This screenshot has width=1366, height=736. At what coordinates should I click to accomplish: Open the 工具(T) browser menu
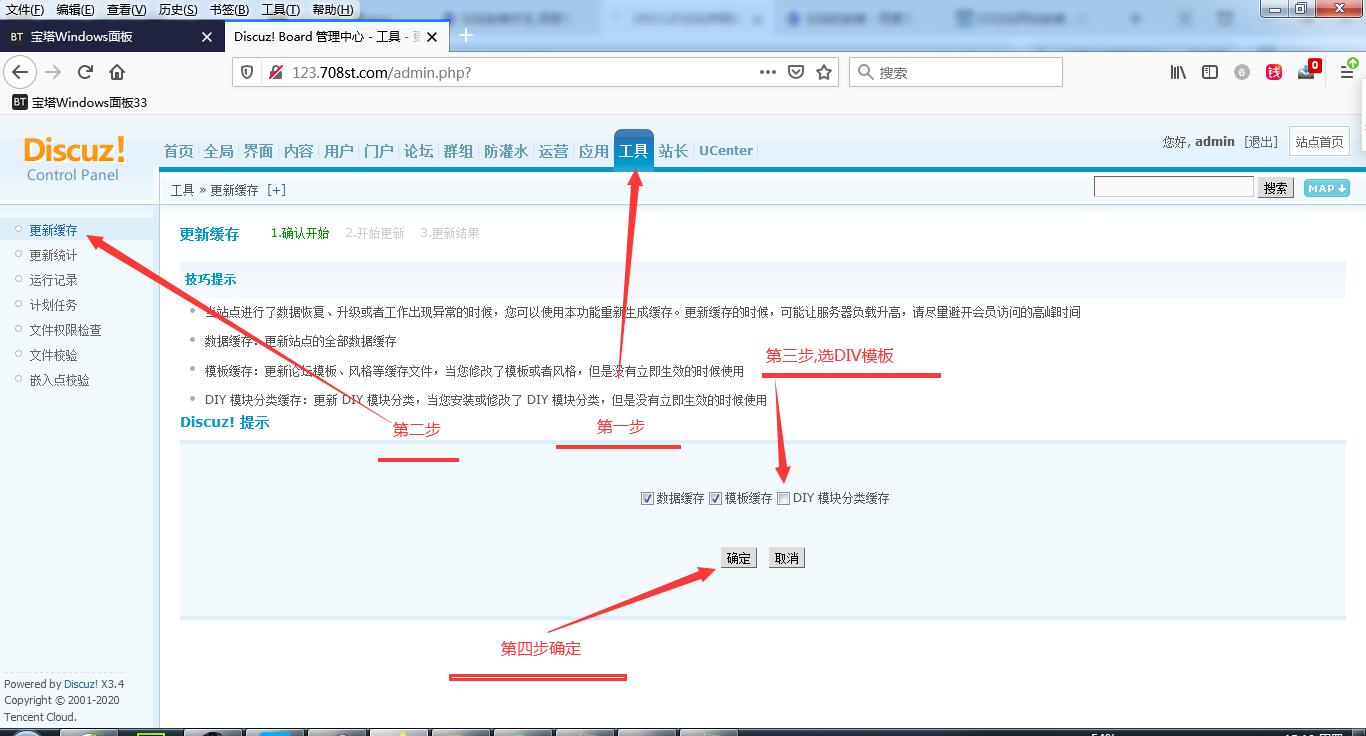(280, 9)
